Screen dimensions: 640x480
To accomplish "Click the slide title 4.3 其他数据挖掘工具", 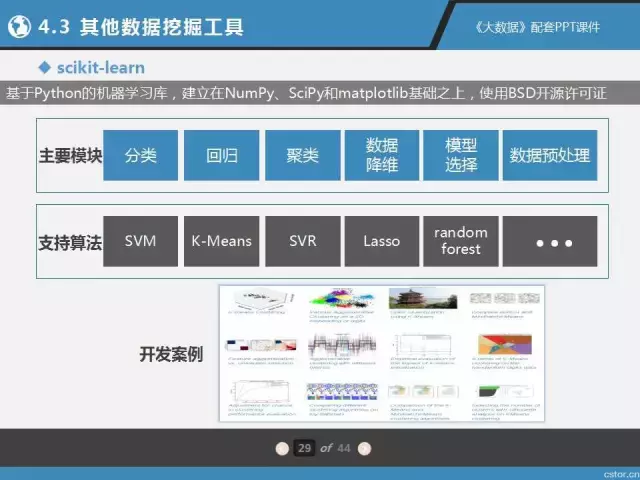I will [141, 27].
